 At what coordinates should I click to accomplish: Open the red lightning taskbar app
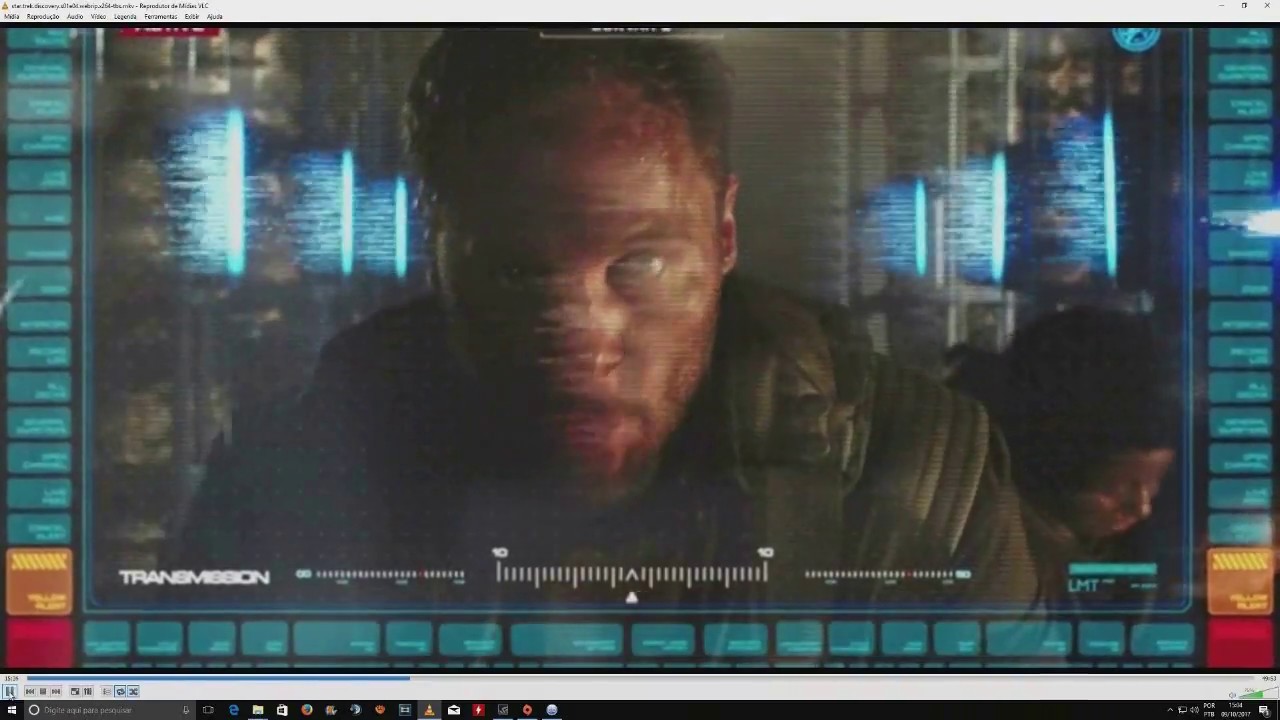click(x=478, y=710)
